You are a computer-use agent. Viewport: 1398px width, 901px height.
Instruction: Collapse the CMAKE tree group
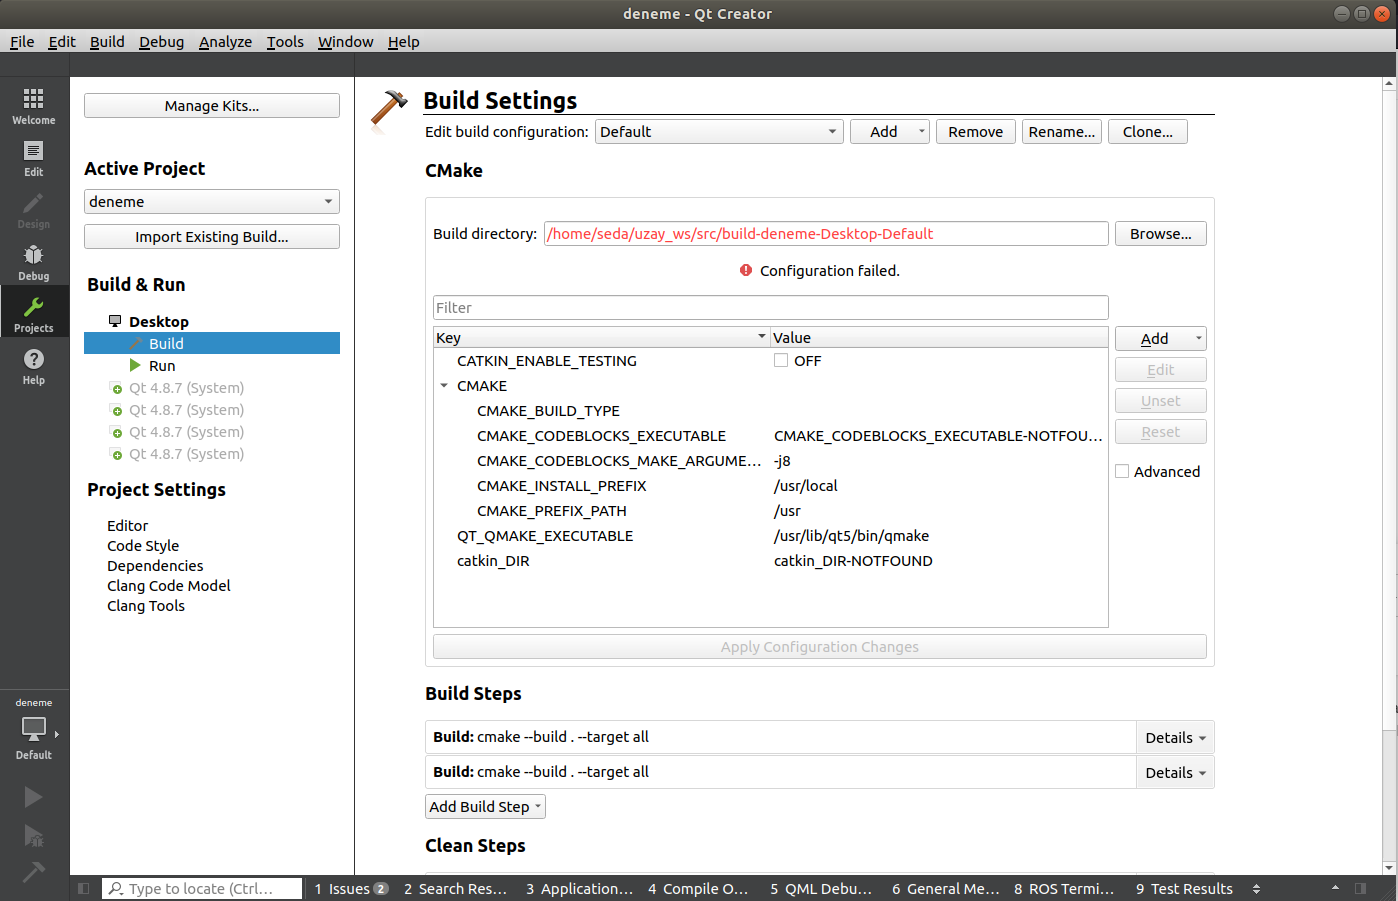pos(444,386)
